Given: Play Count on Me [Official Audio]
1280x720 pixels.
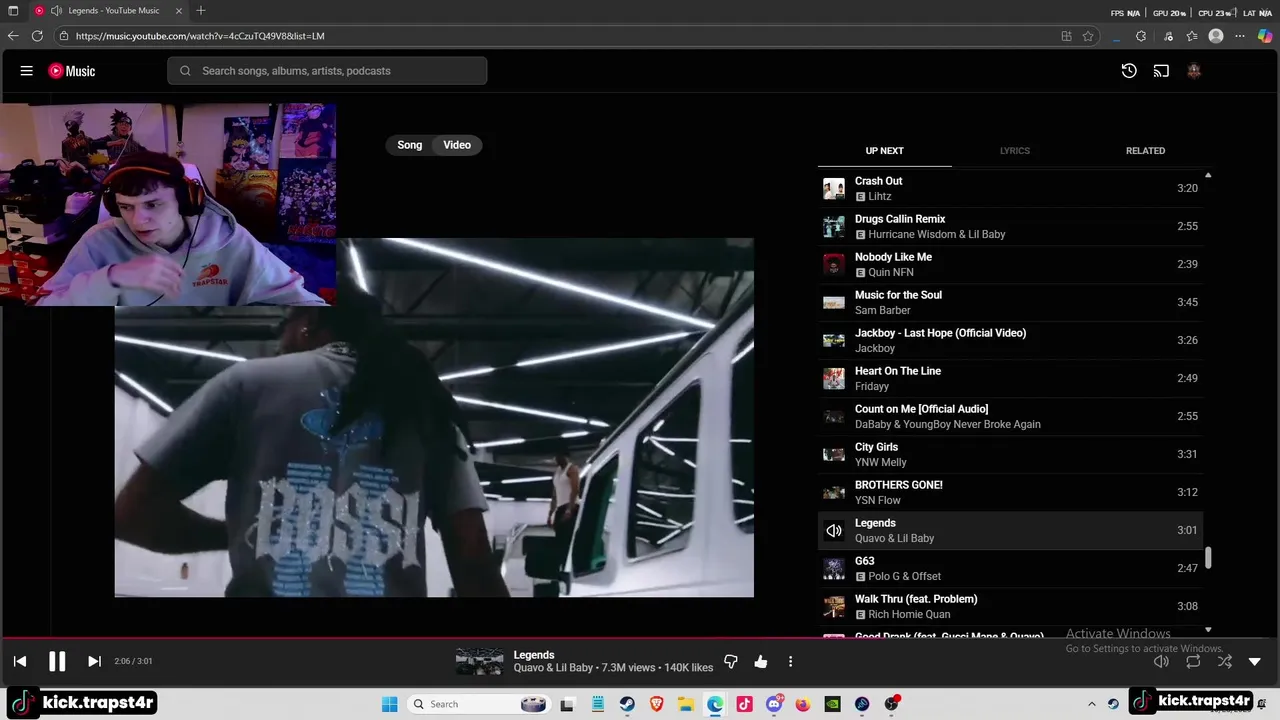Looking at the screenshot, I should coord(1010,416).
